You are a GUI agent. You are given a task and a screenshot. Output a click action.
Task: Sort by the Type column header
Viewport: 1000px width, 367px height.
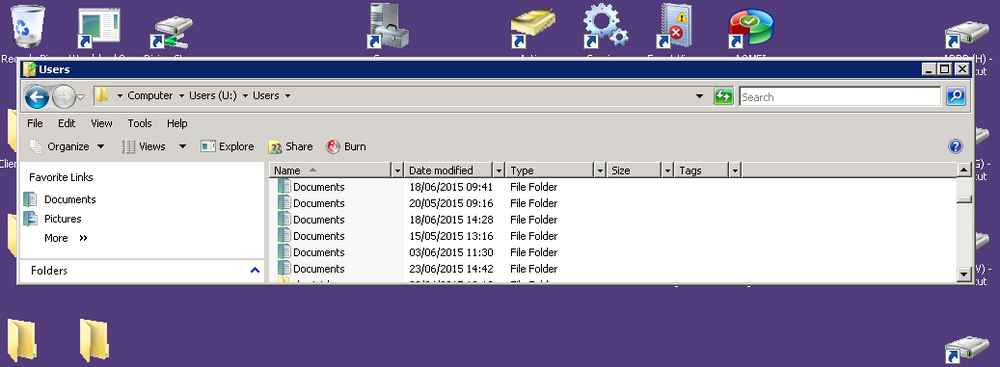coord(550,170)
